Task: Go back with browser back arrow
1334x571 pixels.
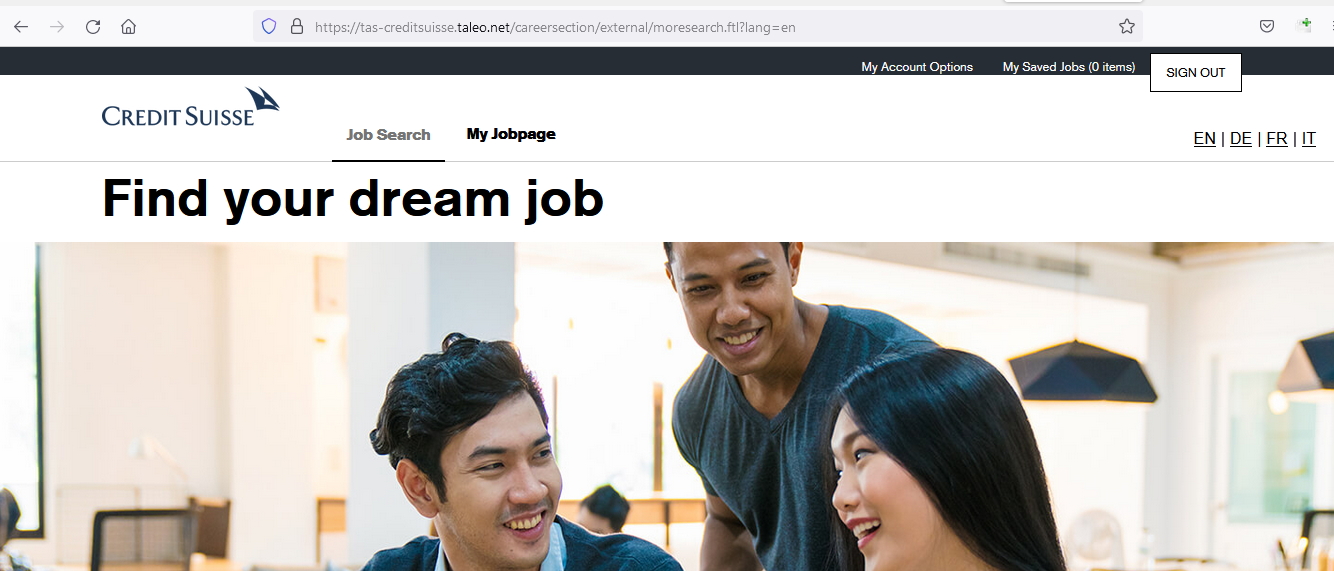Action: [x=21, y=27]
